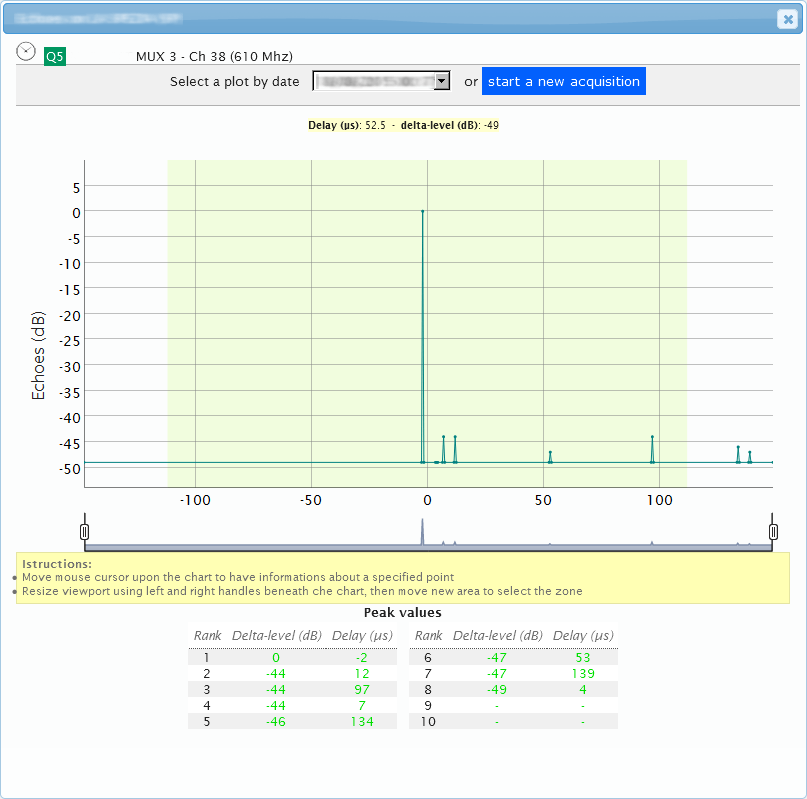This screenshot has height=799, width=807.
Task: Click the -100 label on the delay axis
Action: coord(195,500)
